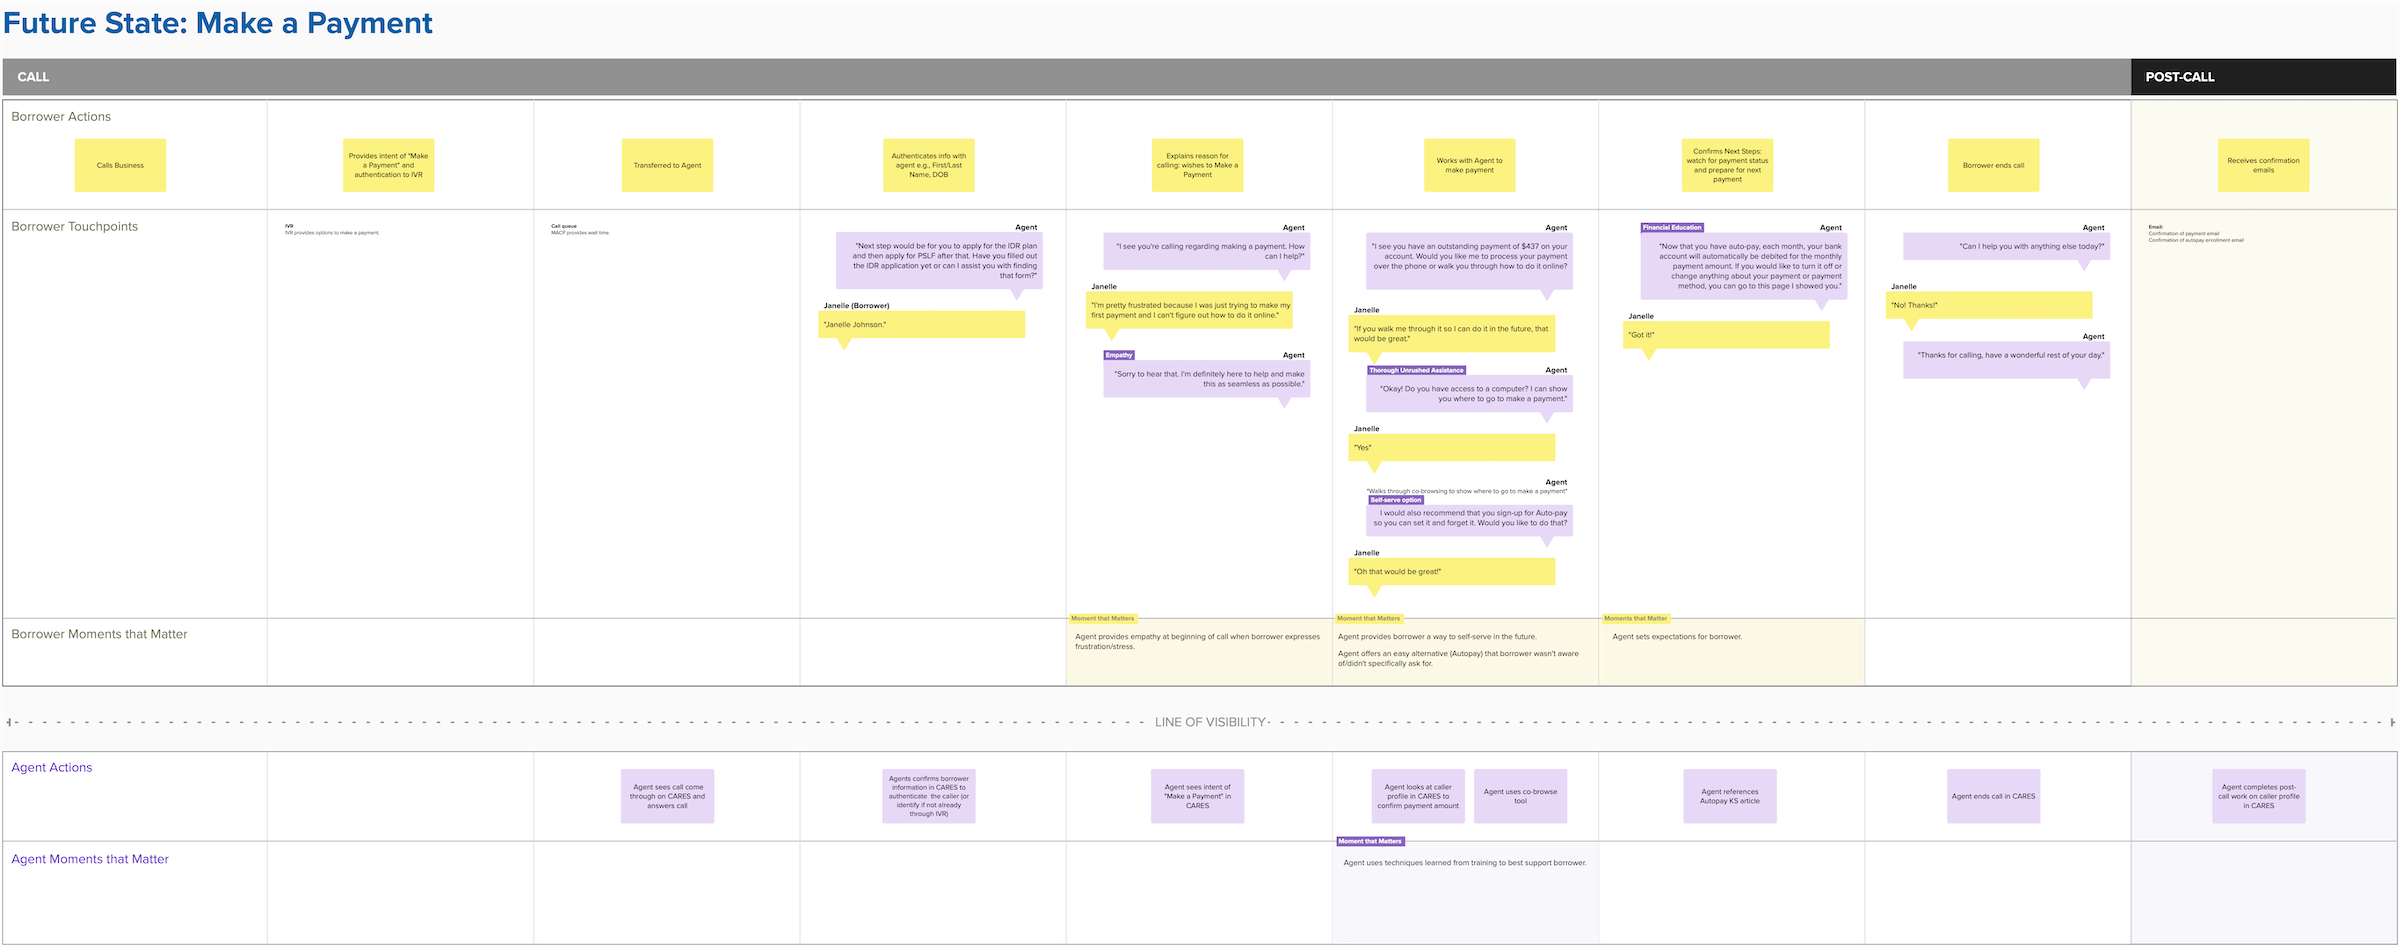
Task: Click the "Borrower Moments that Matter" row label
Action: (x=99, y=634)
